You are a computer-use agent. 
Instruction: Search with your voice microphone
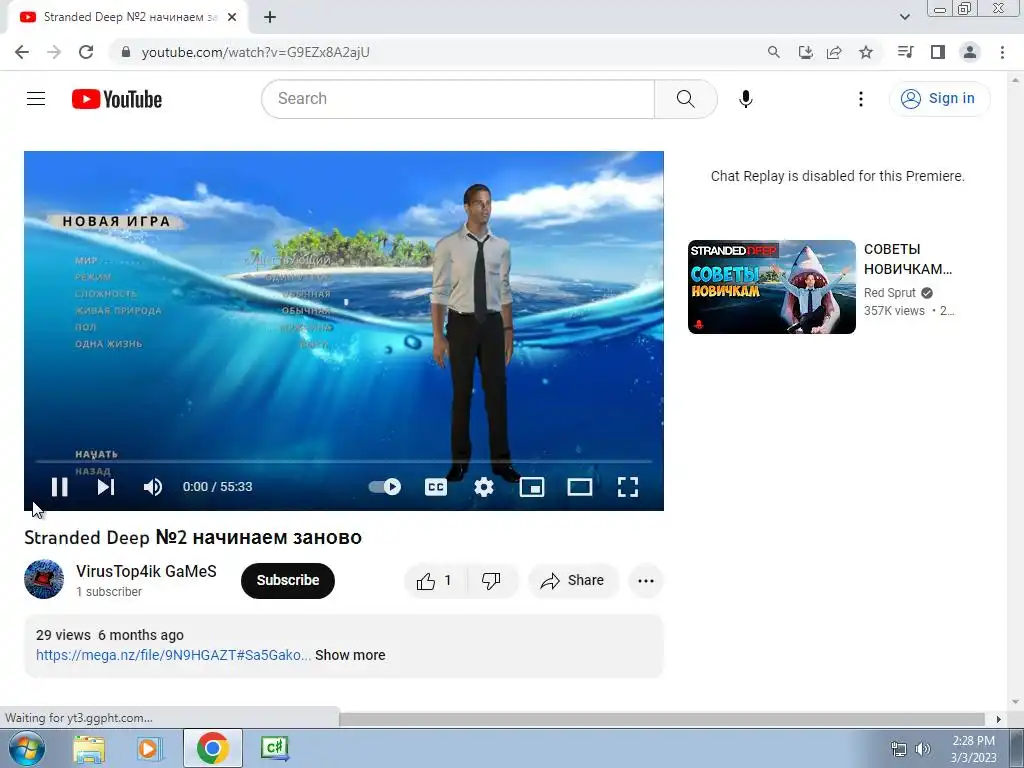(x=746, y=99)
